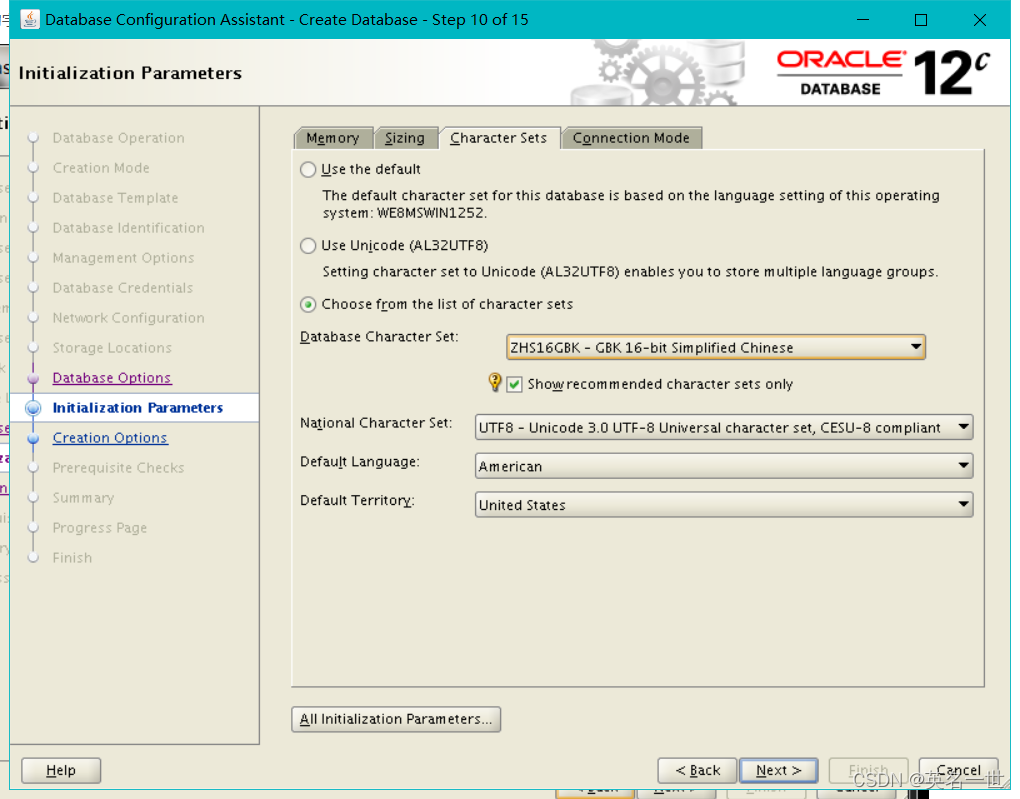Open the Database Character Set dropdown

tap(716, 347)
